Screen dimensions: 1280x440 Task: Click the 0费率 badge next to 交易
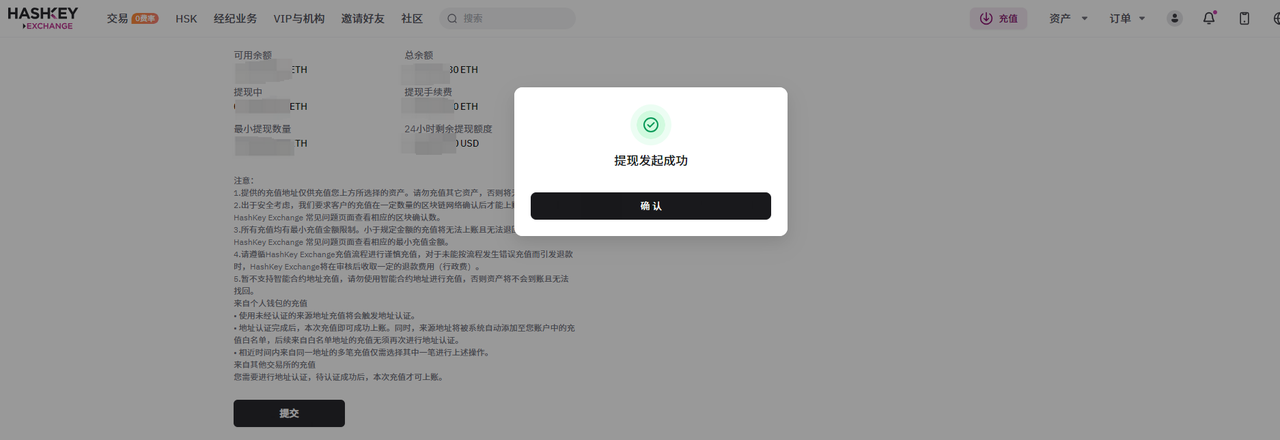point(145,19)
